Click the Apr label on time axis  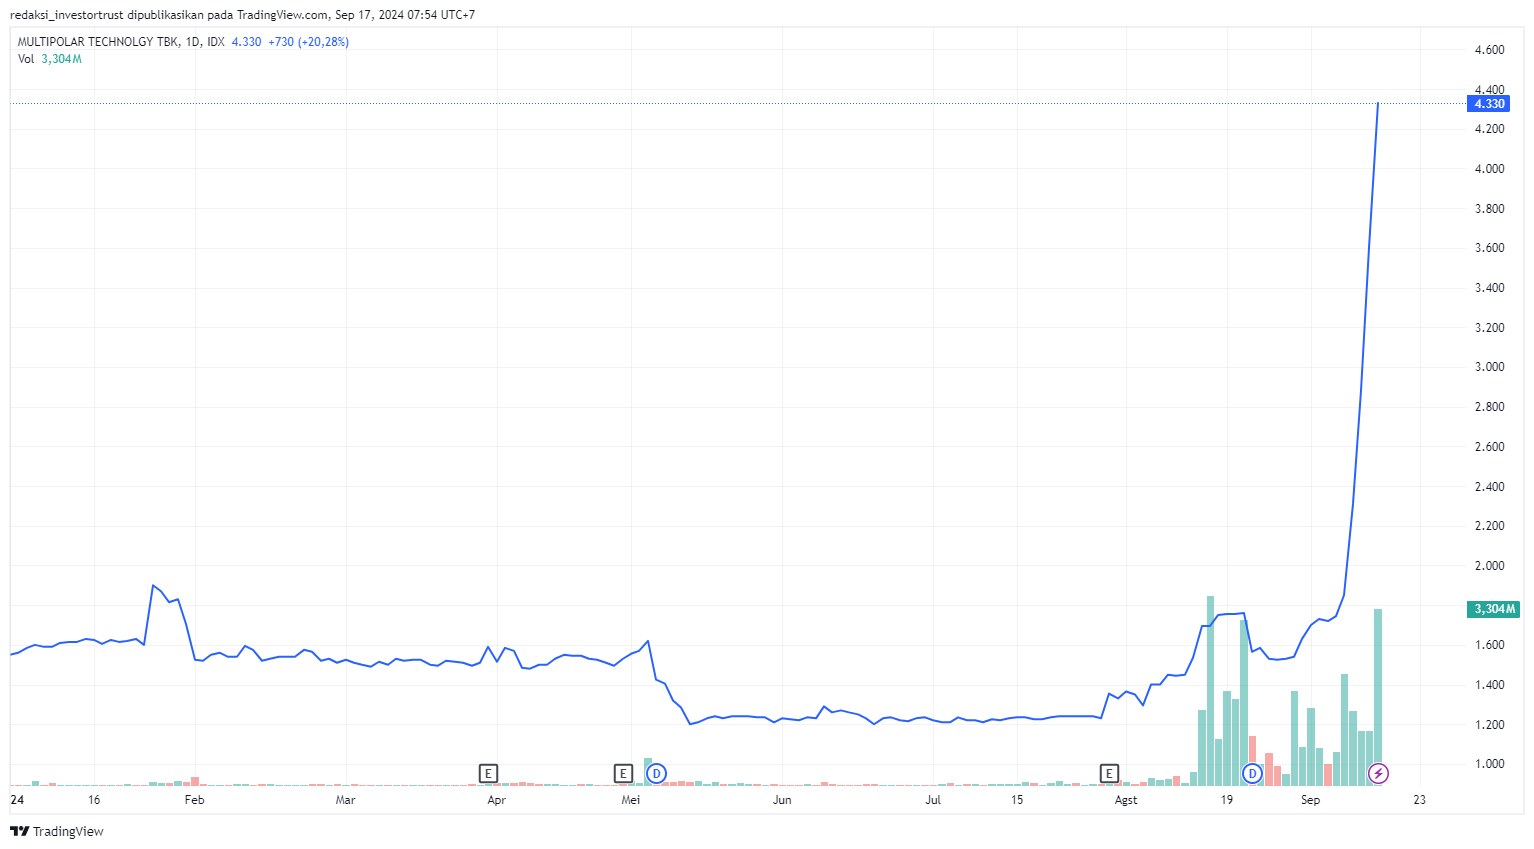(x=496, y=800)
